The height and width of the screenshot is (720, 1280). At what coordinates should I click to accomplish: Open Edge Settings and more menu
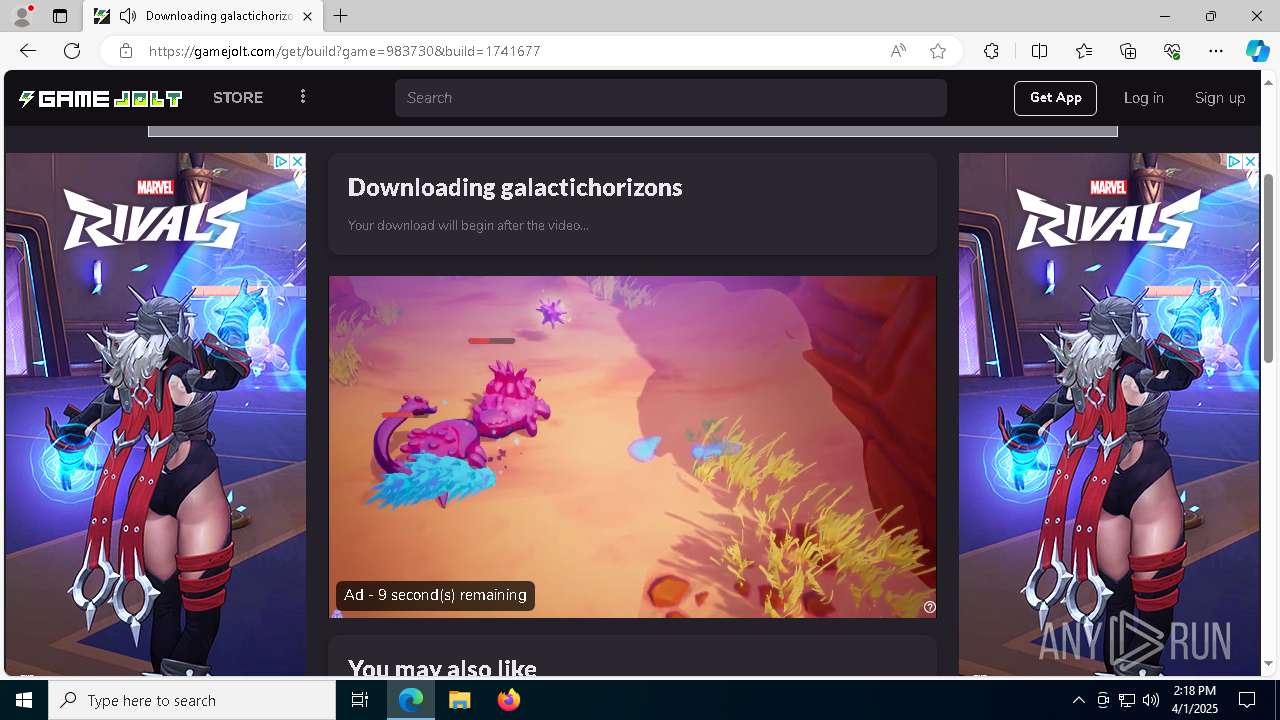(x=1216, y=51)
